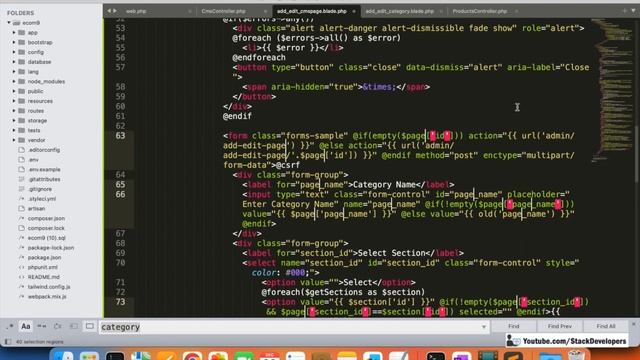Close the find panel
Screen dimensions: 640x360
point(634,324)
